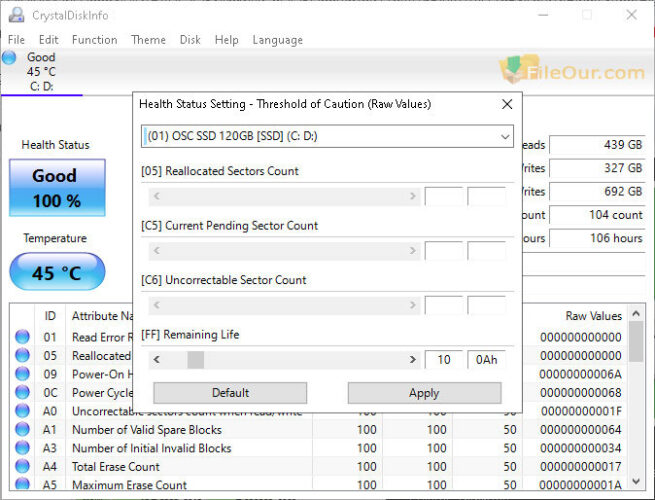Click status orb for attribute 0C Power Cycle
The height and width of the screenshot is (500, 655).
pos(23,393)
